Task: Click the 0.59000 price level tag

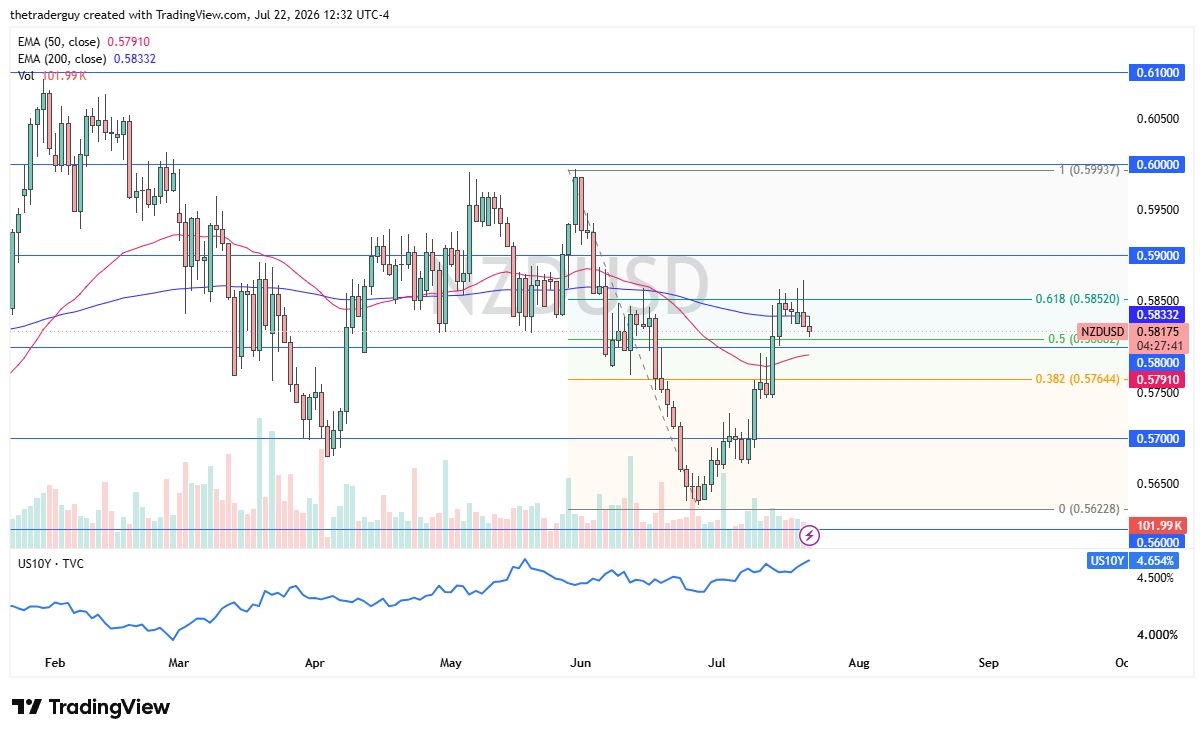Action: click(x=1157, y=255)
